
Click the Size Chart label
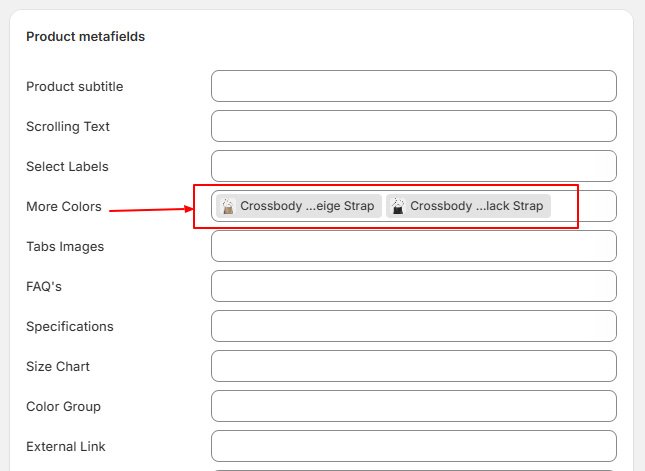tap(58, 366)
